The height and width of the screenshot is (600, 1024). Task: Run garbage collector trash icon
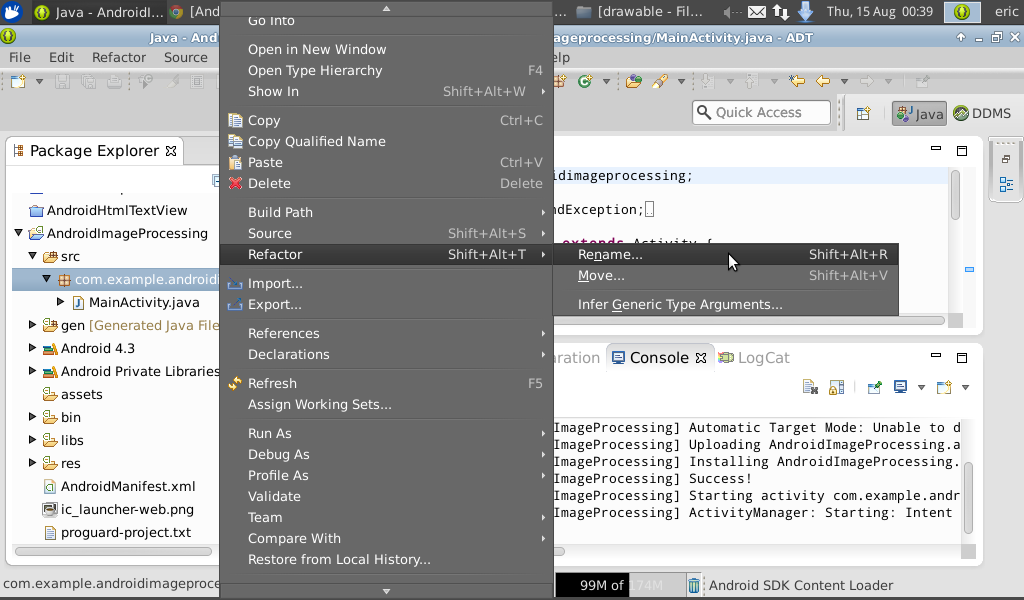click(694, 585)
